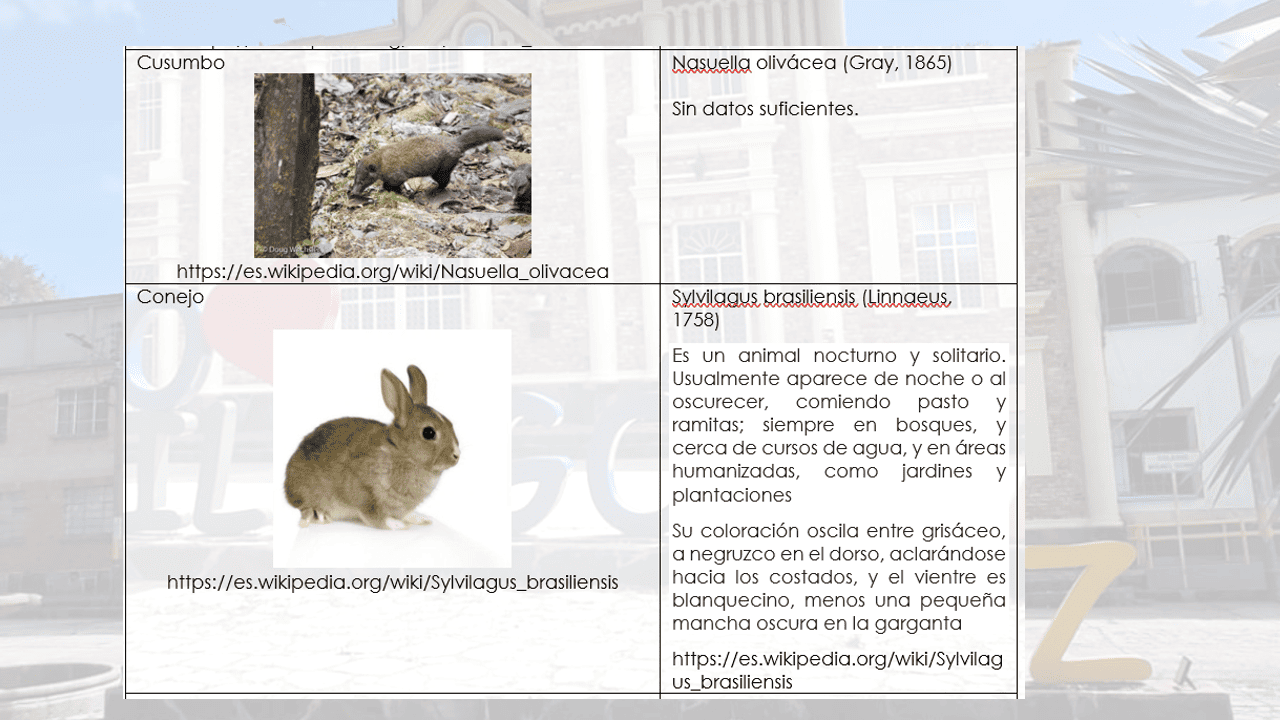Click the "Cusumbo" row label
Image resolution: width=1280 pixels, height=720 pixels.
coord(181,63)
